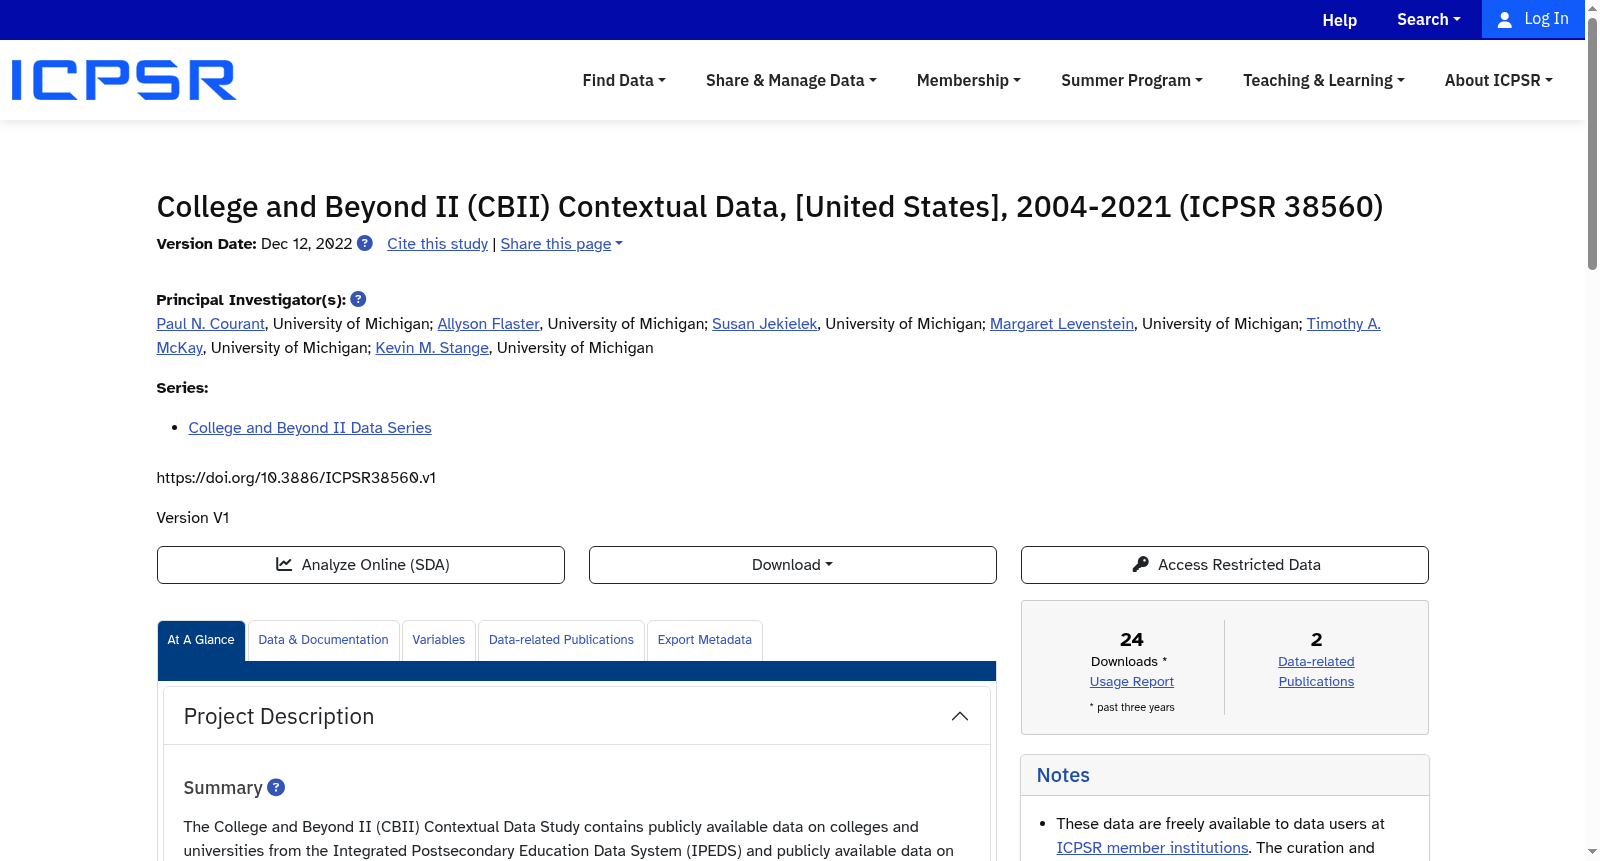Open the Find Data dropdown menu
1600x861 pixels.
624,80
